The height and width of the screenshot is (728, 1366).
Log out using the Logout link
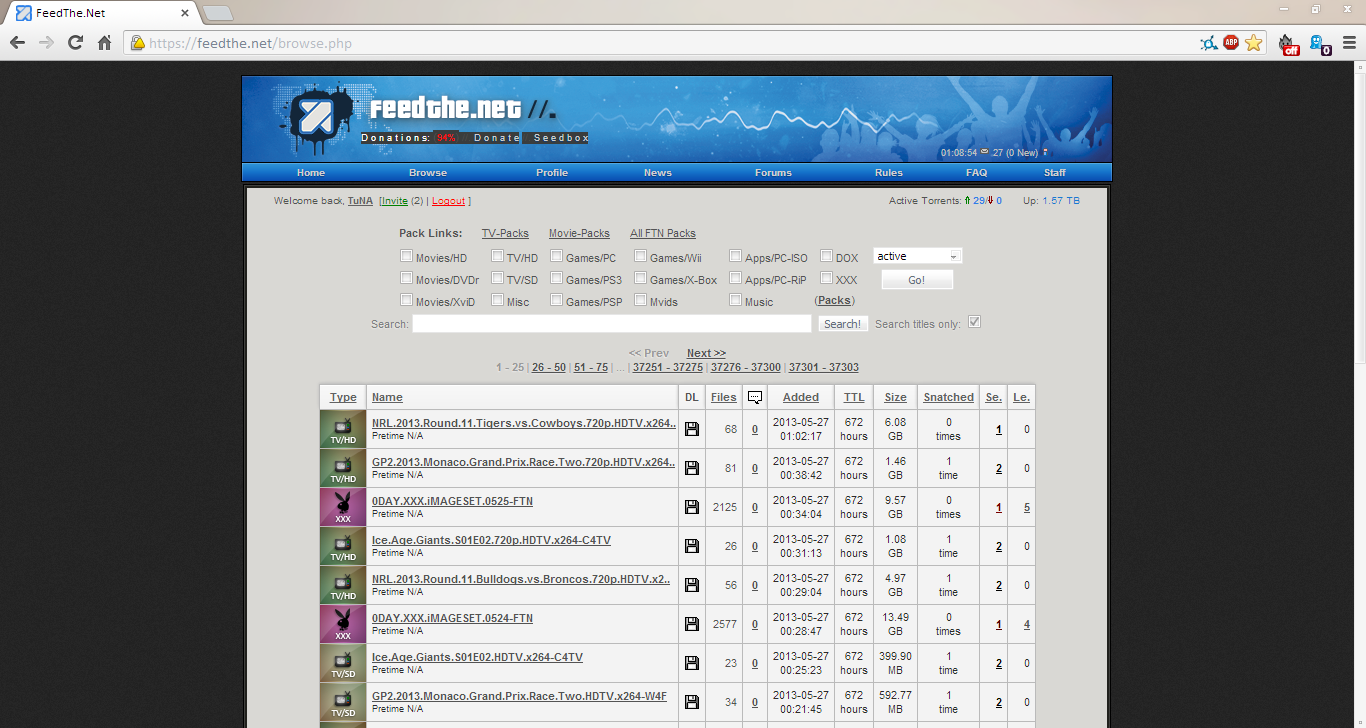(448, 201)
